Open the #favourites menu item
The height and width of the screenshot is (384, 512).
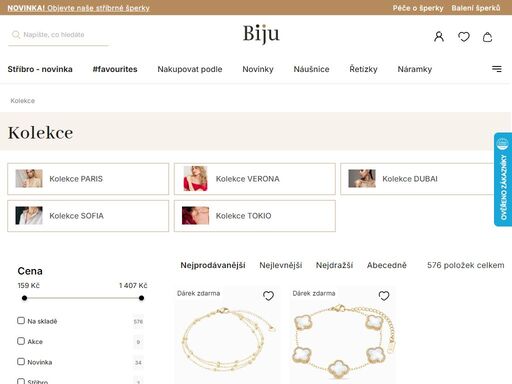(115, 69)
